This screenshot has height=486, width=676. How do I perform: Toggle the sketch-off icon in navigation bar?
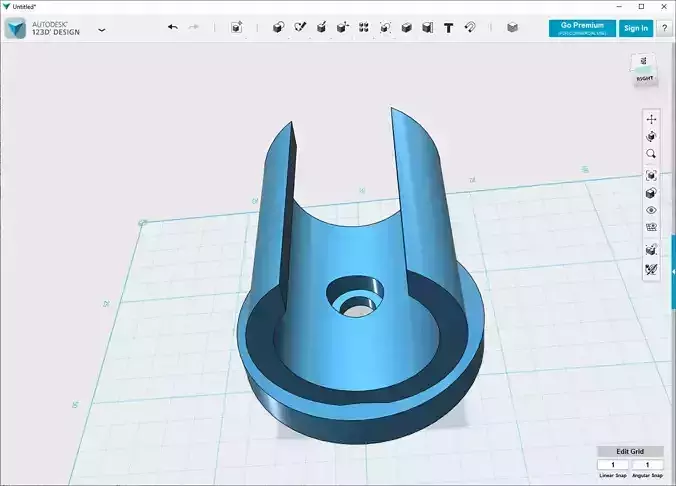click(651, 270)
